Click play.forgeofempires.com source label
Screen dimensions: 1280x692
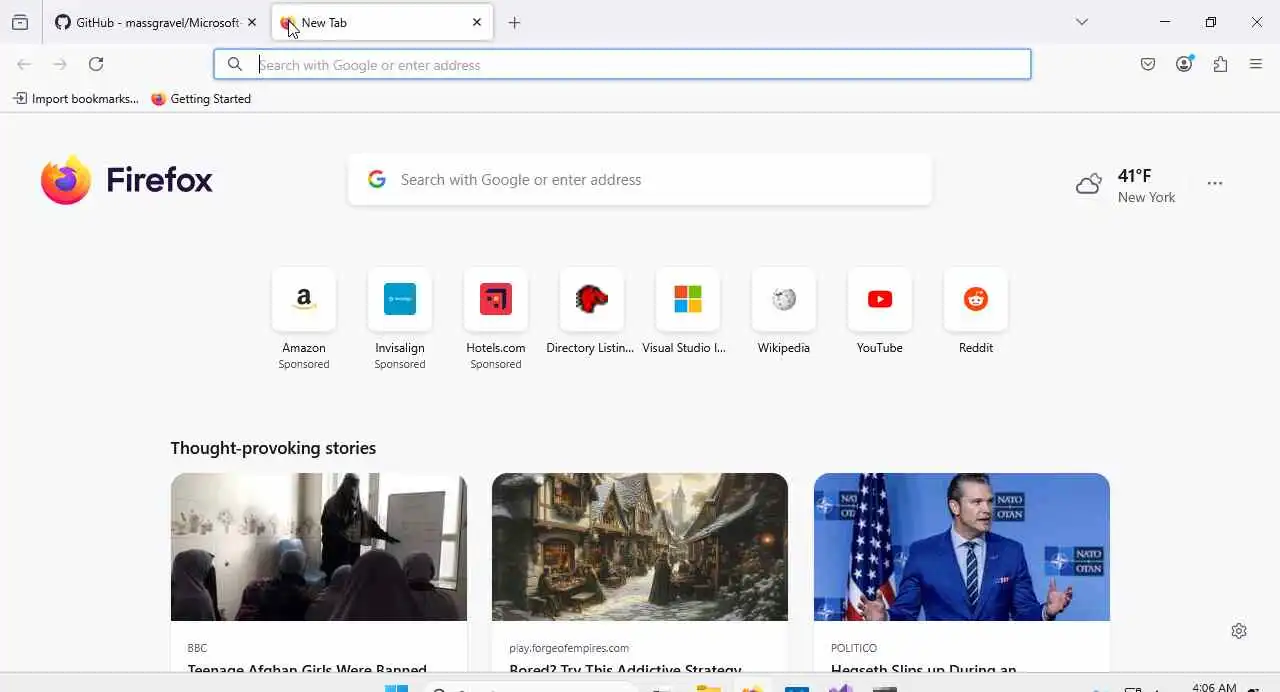tap(569, 648)
